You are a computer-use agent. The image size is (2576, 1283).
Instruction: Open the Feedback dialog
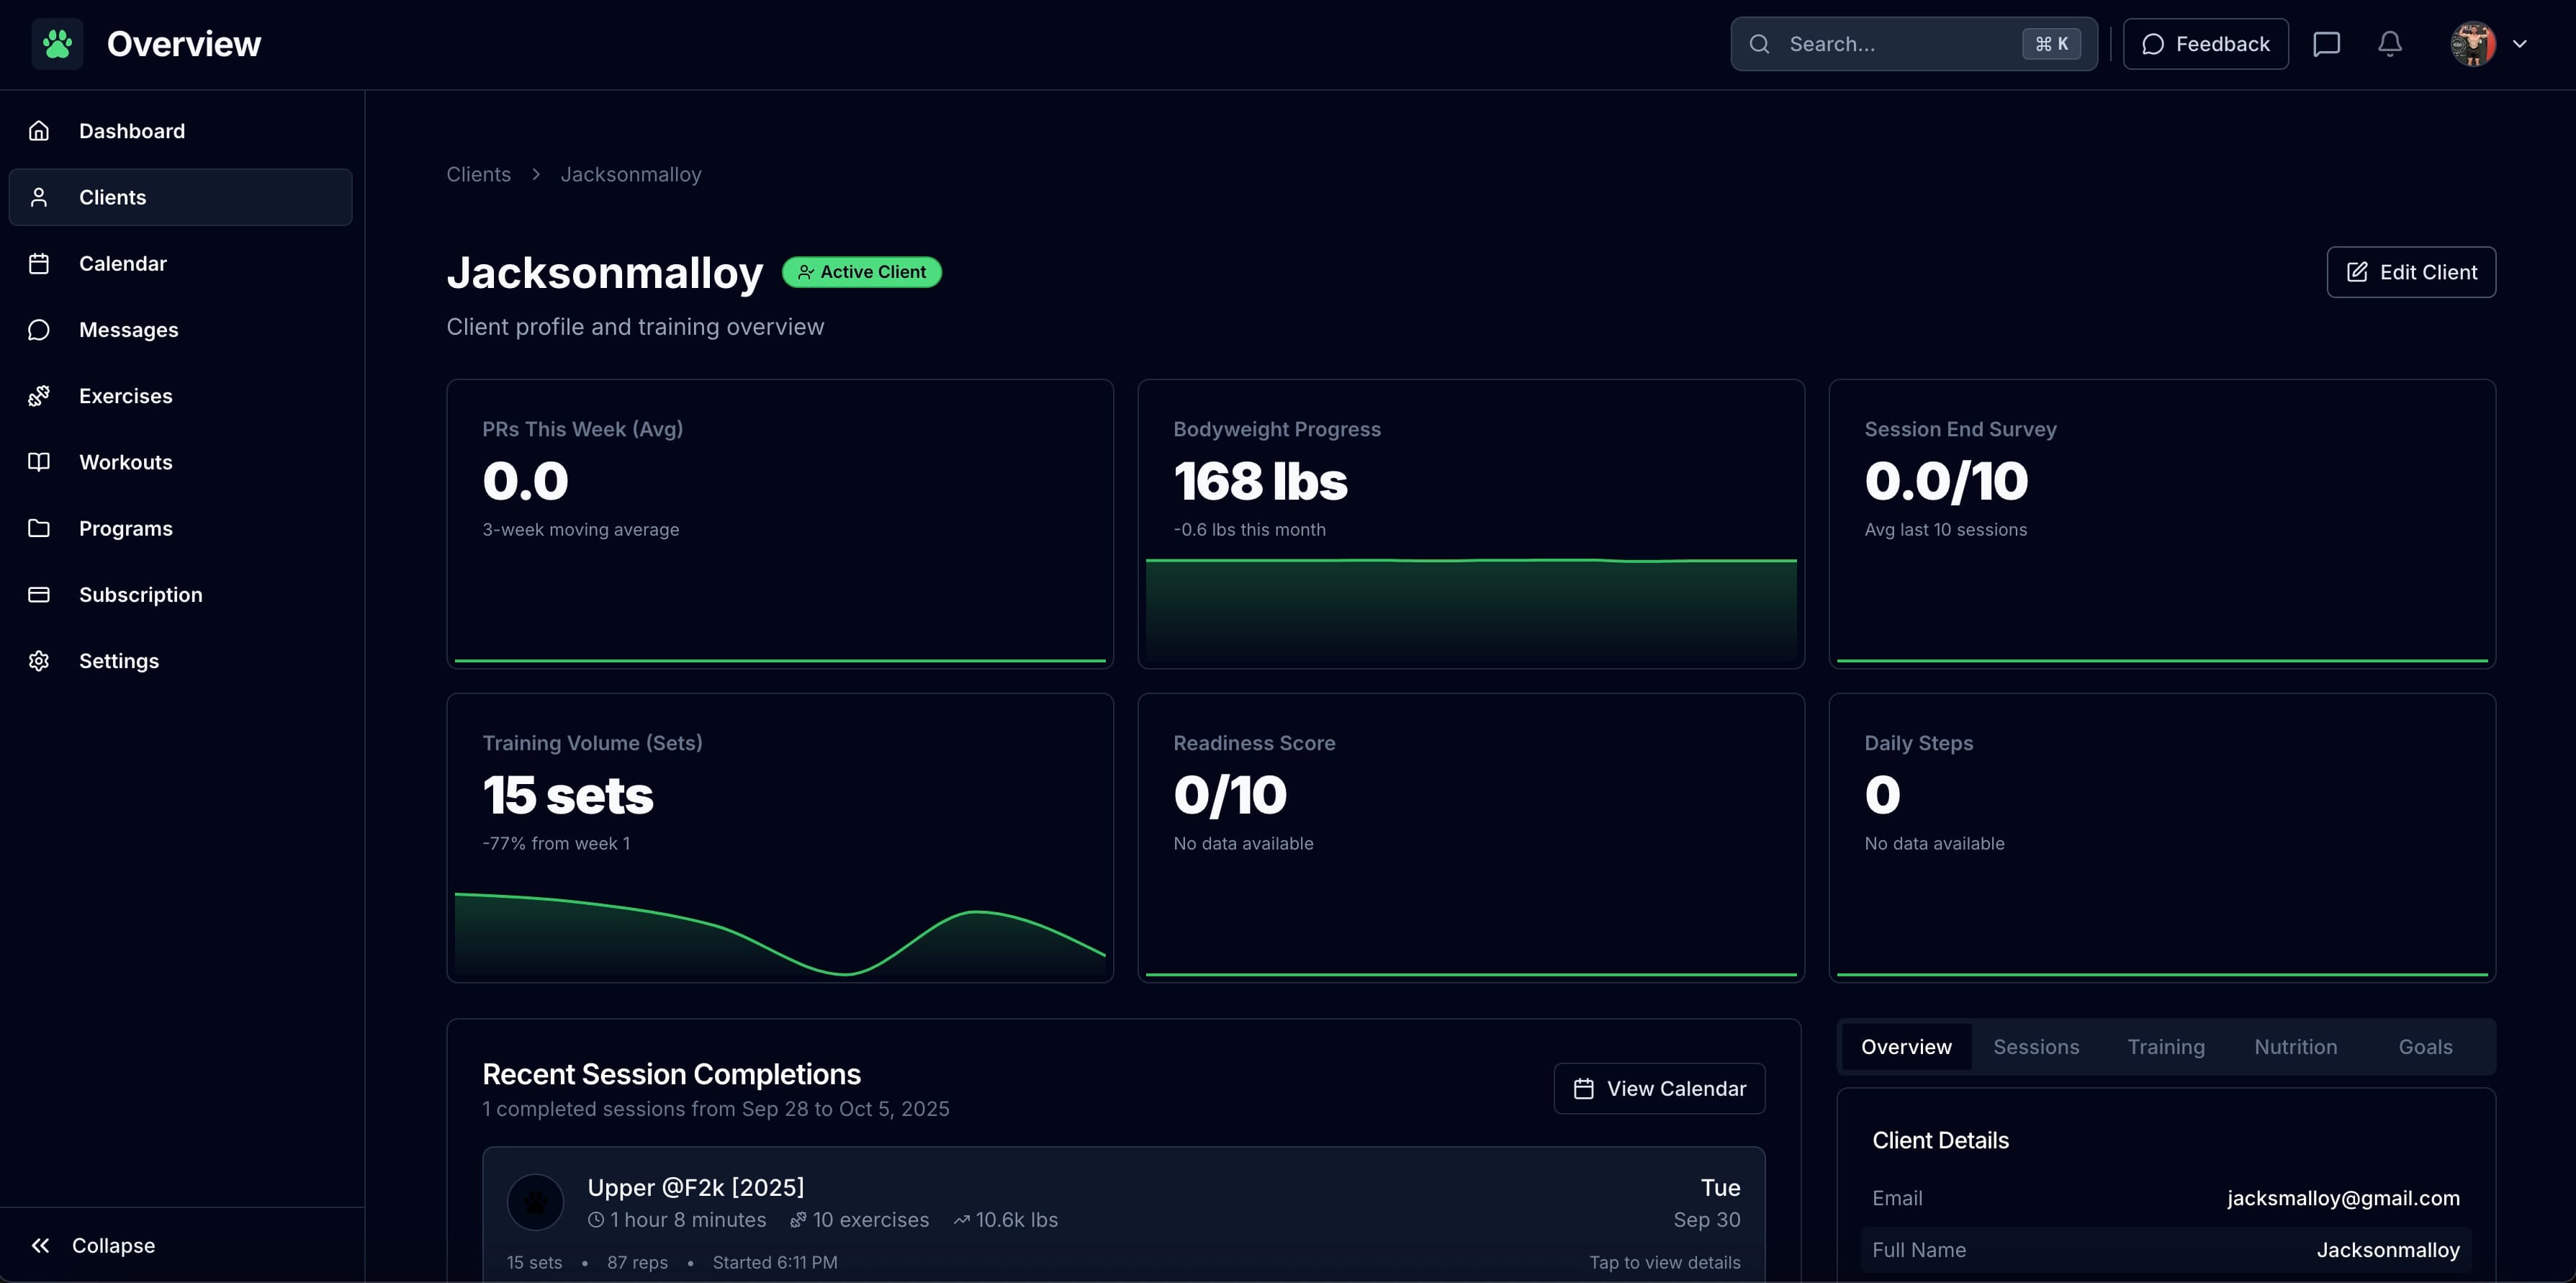(x=2205, y=43)
